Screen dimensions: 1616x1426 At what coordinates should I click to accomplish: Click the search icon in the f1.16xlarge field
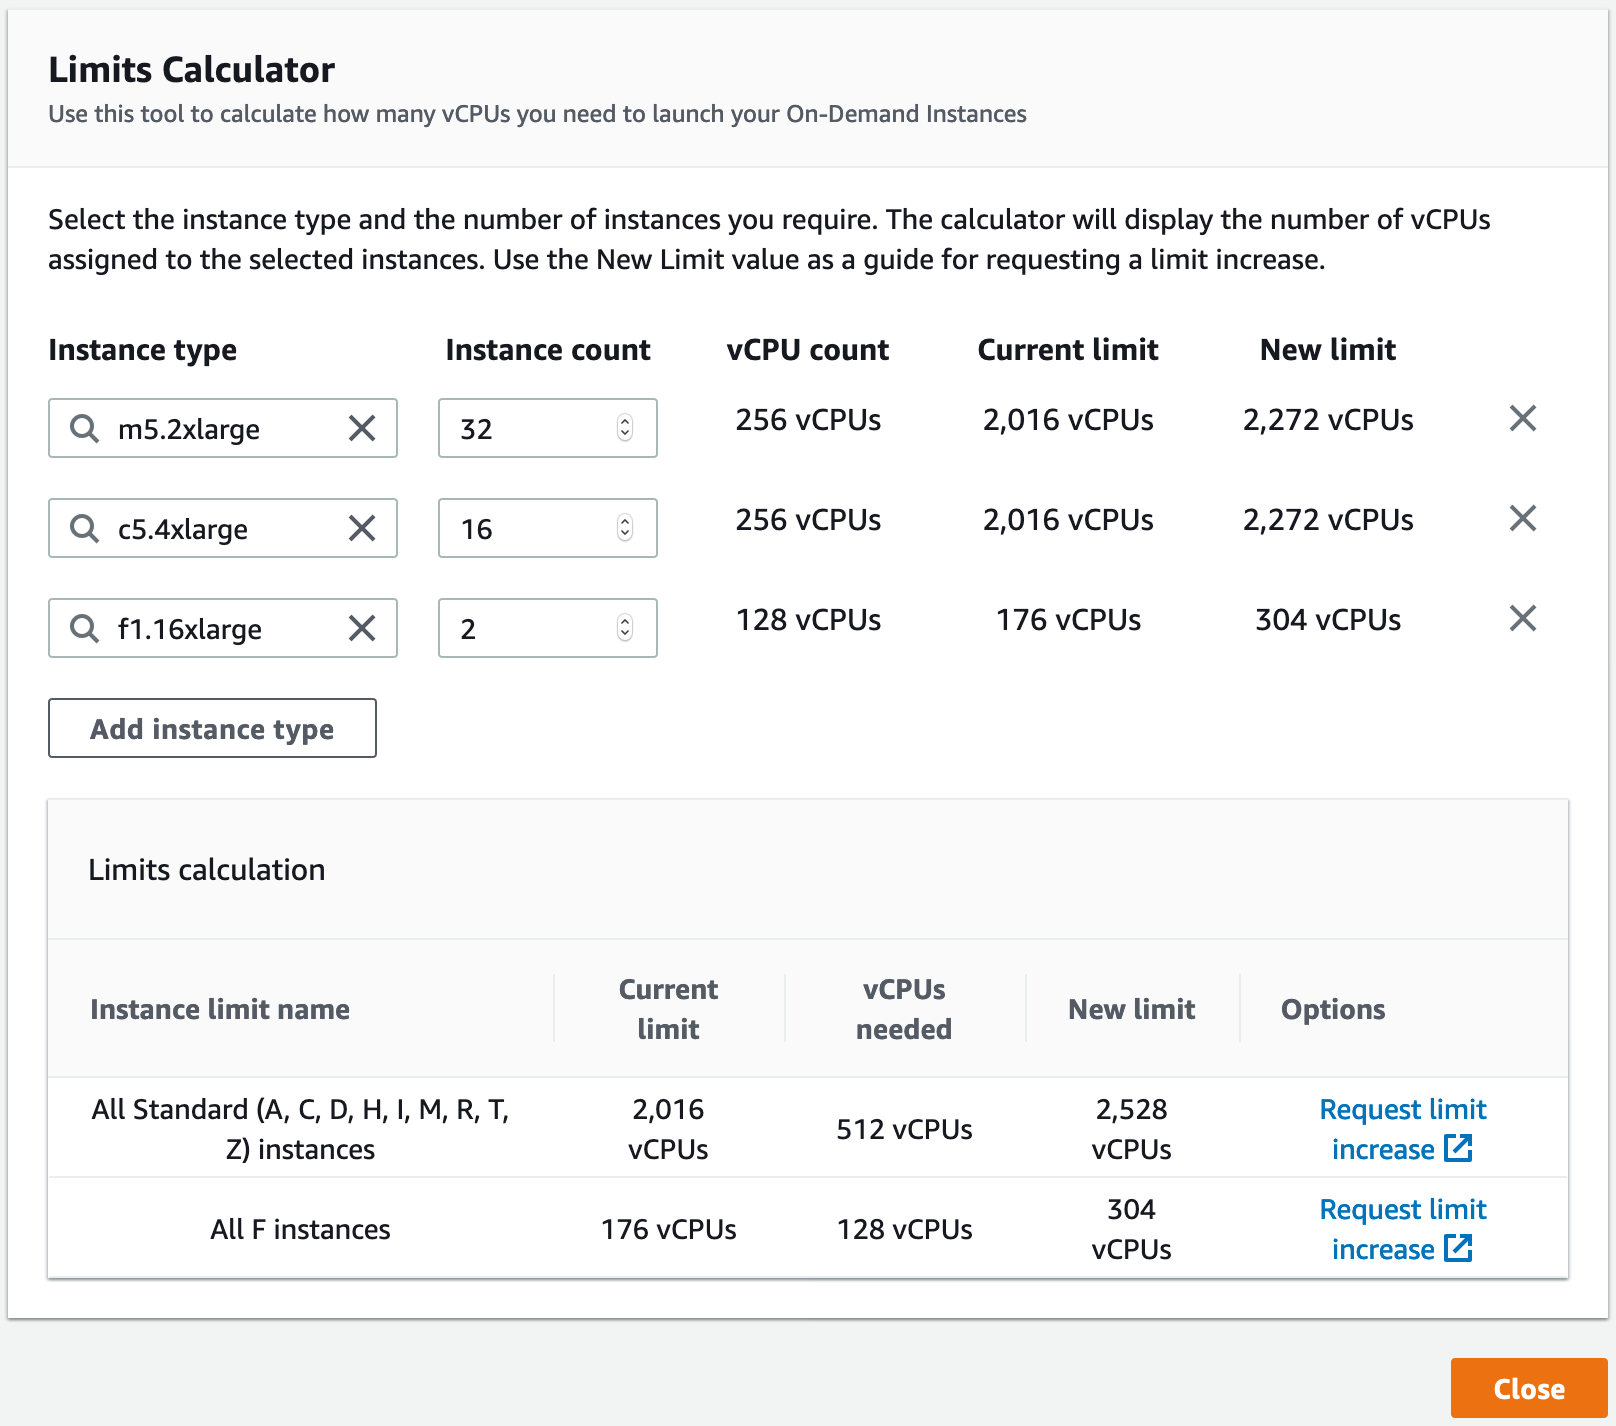tap(84, 628)
